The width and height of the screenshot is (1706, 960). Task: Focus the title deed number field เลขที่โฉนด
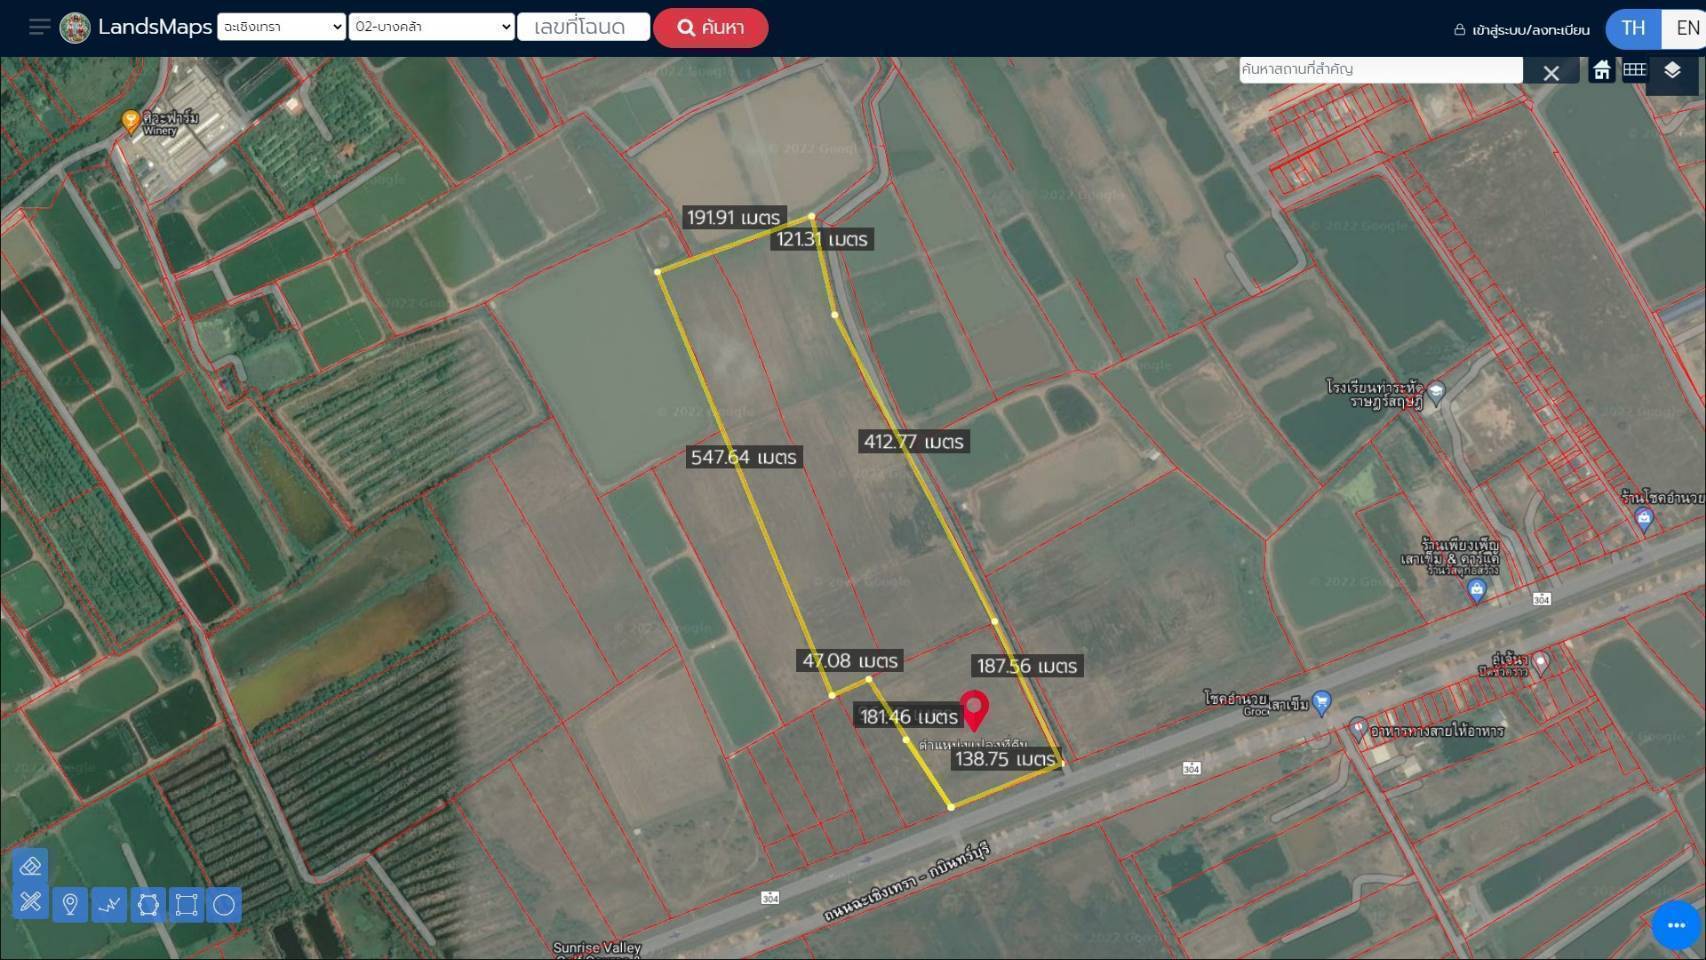tap(583, 27)
